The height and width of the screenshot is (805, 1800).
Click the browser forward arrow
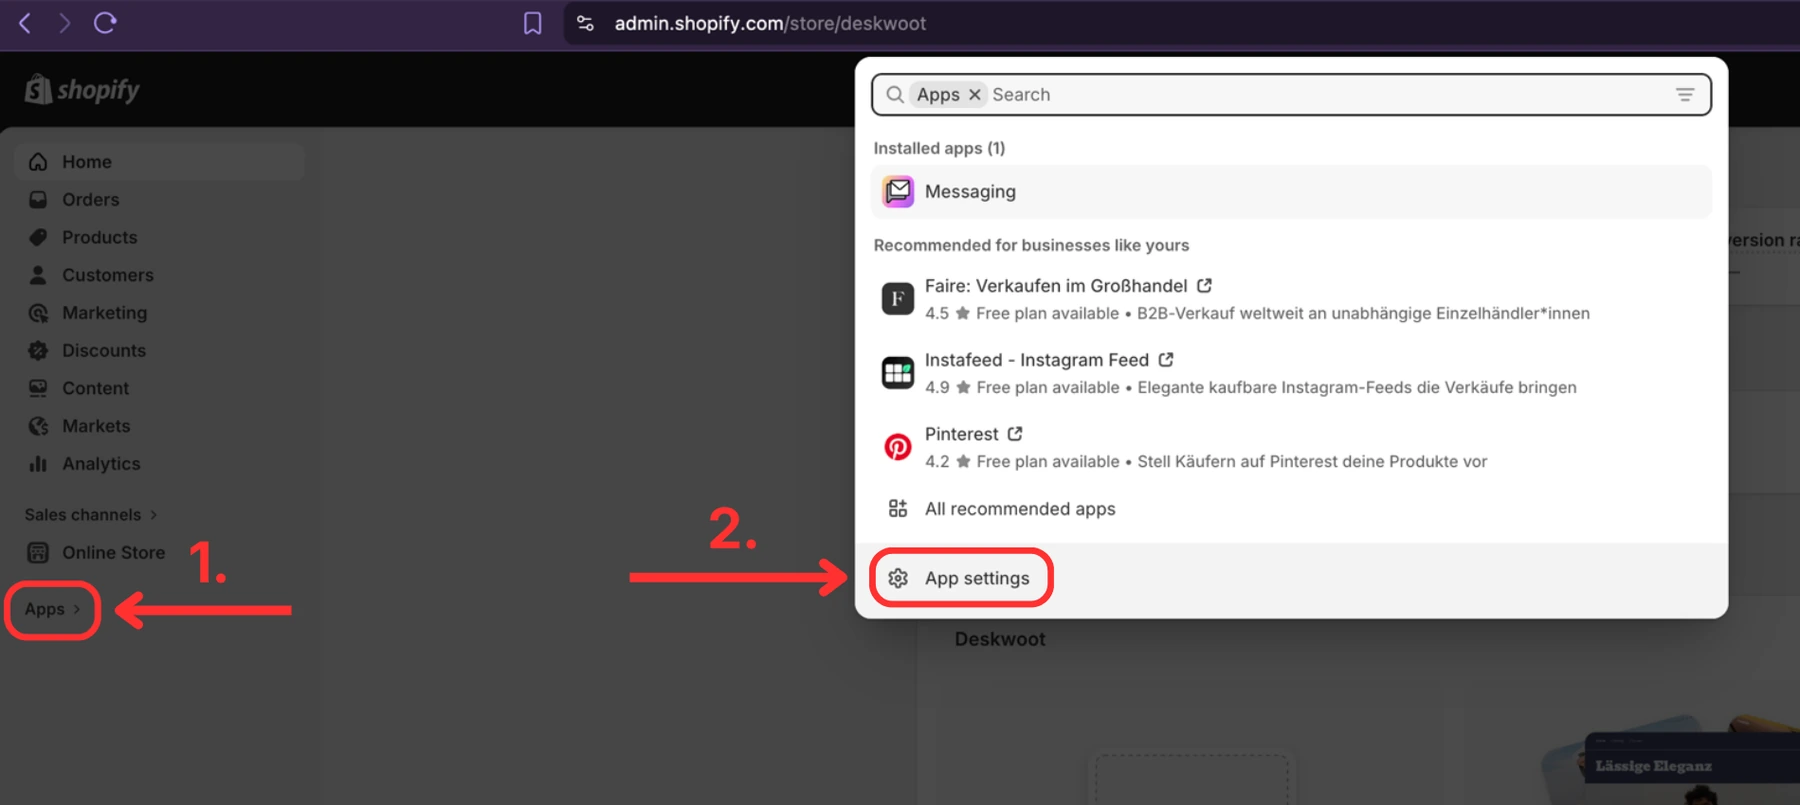click(65, 23)
